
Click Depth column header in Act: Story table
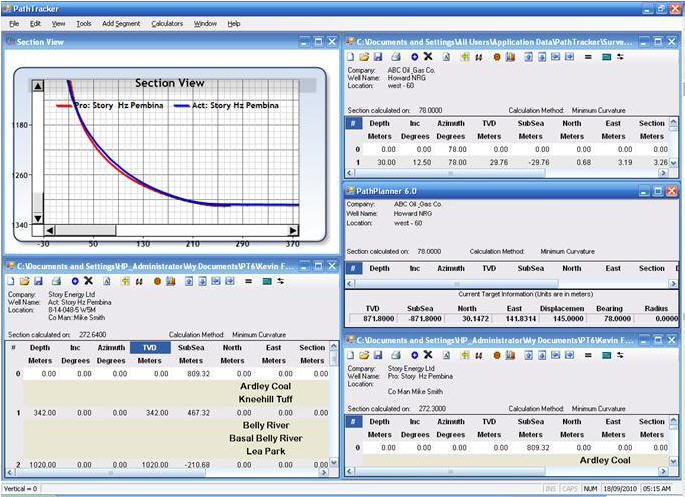point(40,348)
